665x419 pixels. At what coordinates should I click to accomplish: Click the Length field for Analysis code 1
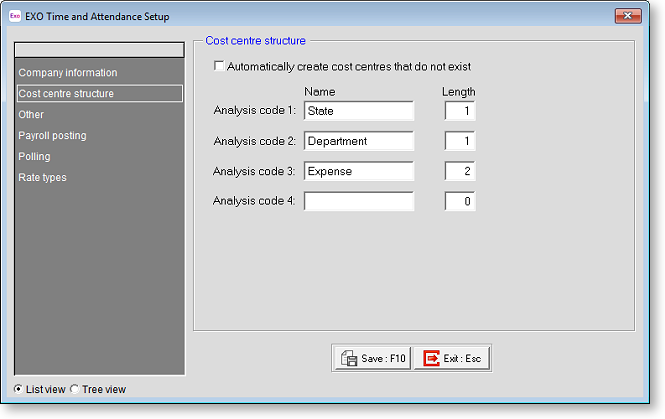pos(459,111)
